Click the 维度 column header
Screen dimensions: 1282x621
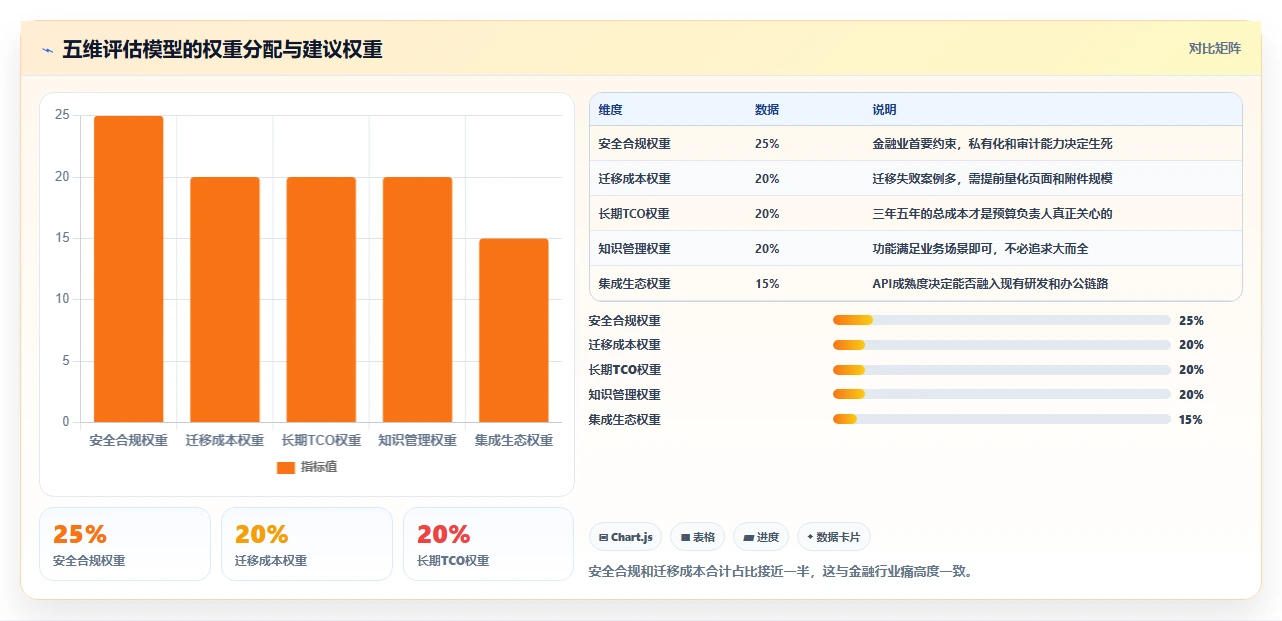point(610,110)
